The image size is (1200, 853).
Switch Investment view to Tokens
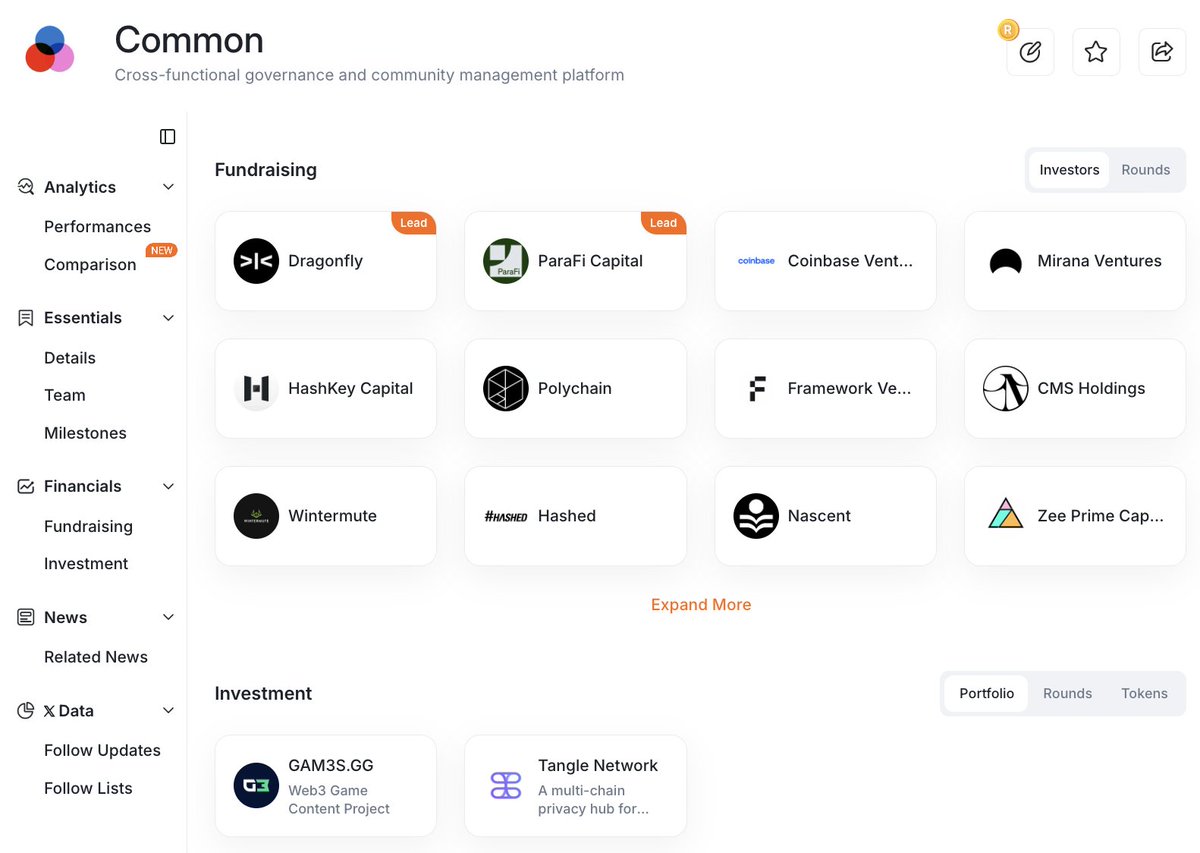pyautogui.click(x=1144, y=693)
